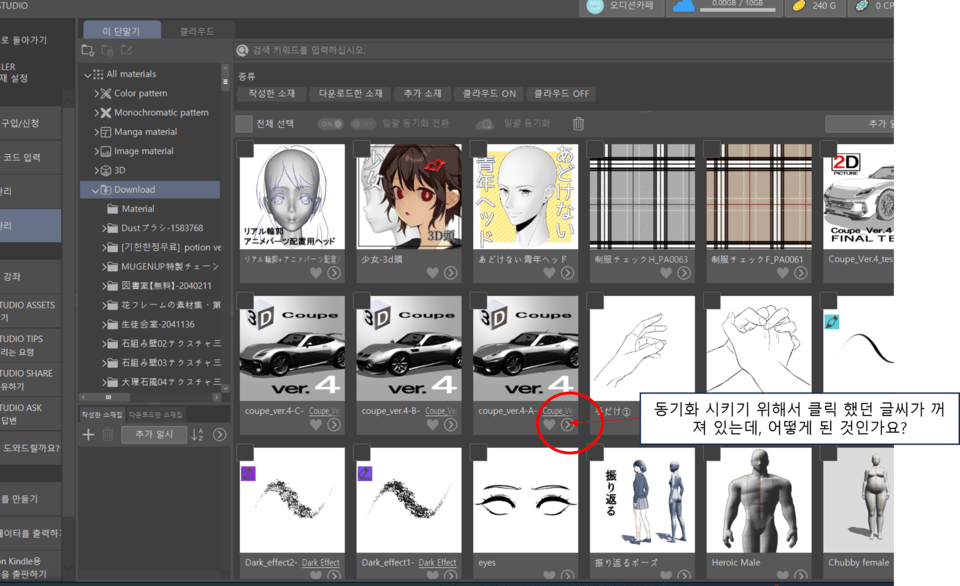The width and height of the screenshot is (960, 586).
Task: Select the Heroic Male thumbnail
Action: coord(759,500)
